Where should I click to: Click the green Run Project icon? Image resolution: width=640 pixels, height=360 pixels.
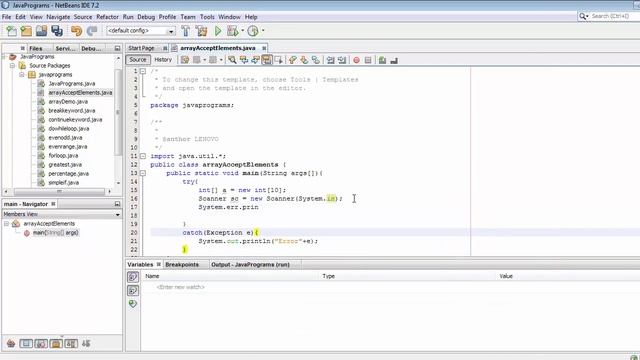tap(218, 31)
